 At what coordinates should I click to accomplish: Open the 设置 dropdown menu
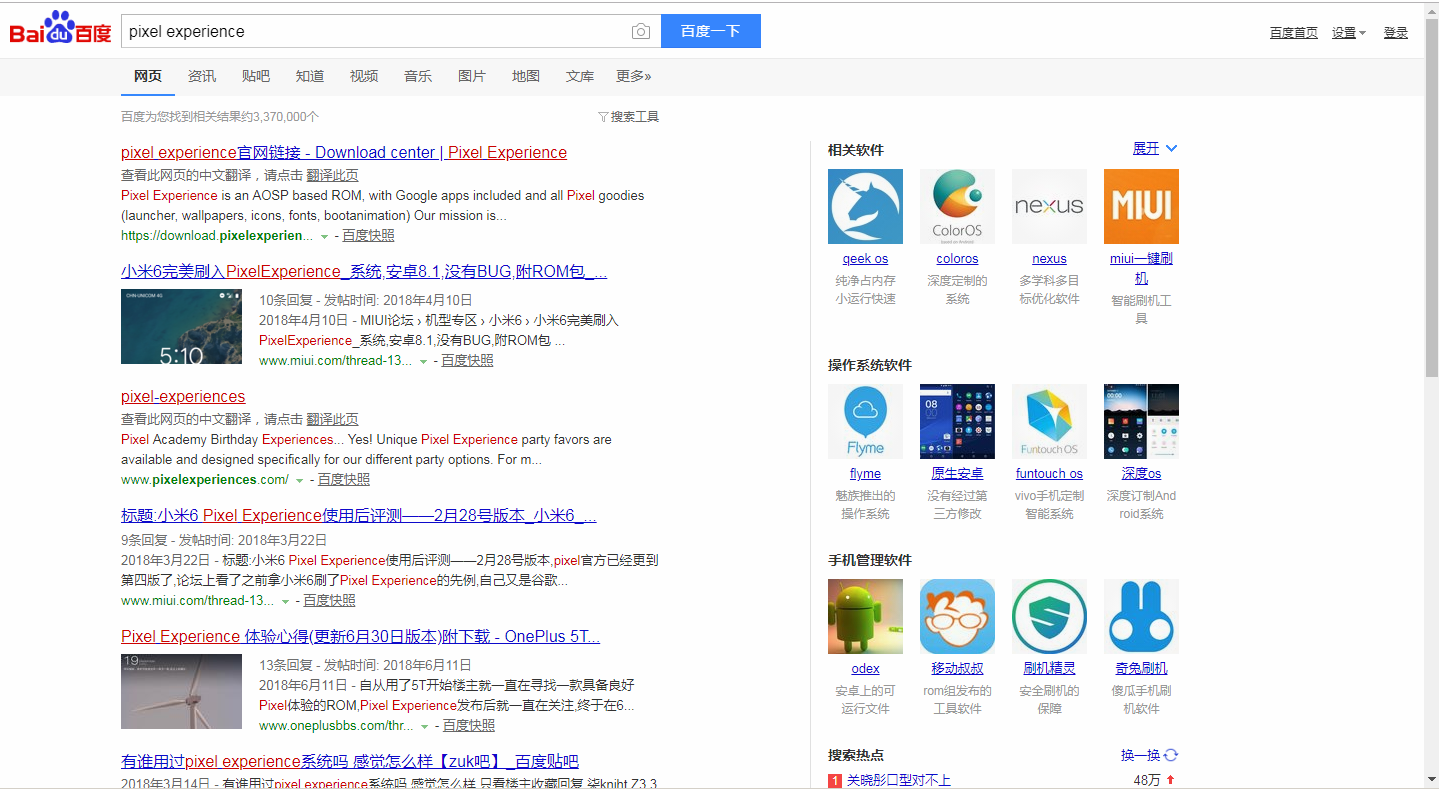pyautogui.click(x=1348, y=33)
